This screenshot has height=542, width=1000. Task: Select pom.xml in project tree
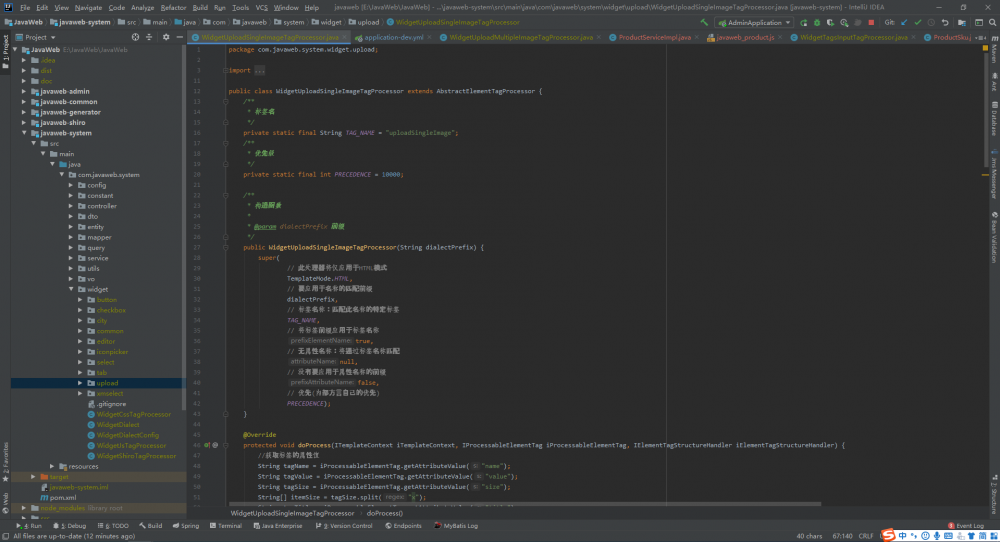click(x=64, y=497)
